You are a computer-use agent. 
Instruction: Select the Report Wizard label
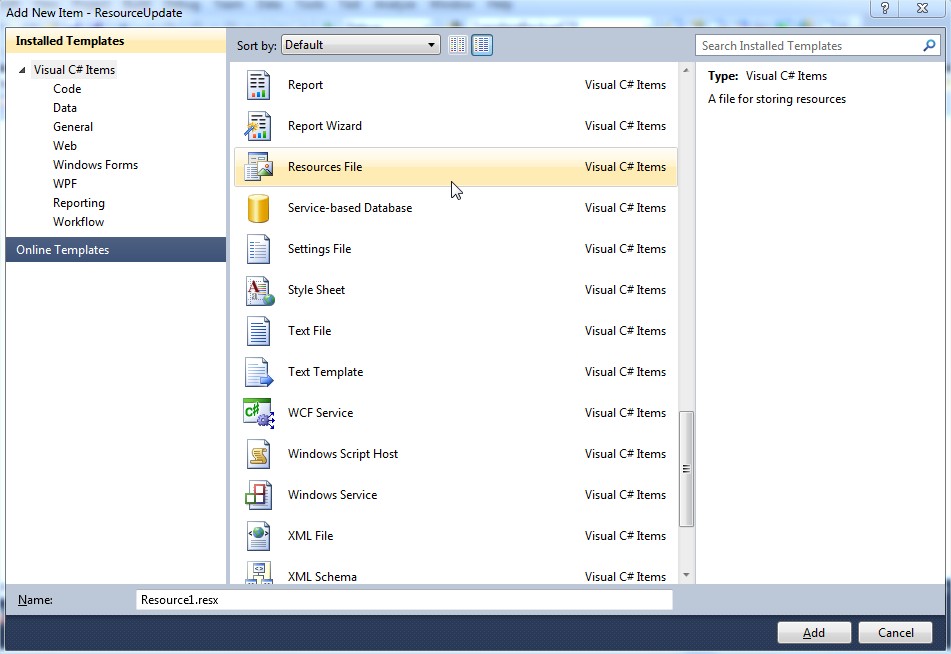324,126
